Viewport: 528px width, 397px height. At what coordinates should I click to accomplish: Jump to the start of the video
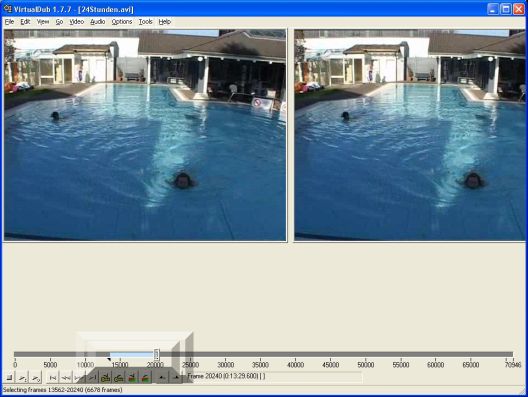(53, 378)
